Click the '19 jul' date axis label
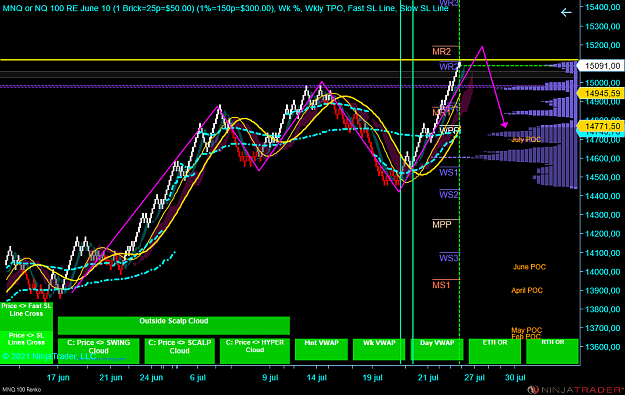The image size is (625, 395). pyautogui.click(x=372, y=377)
